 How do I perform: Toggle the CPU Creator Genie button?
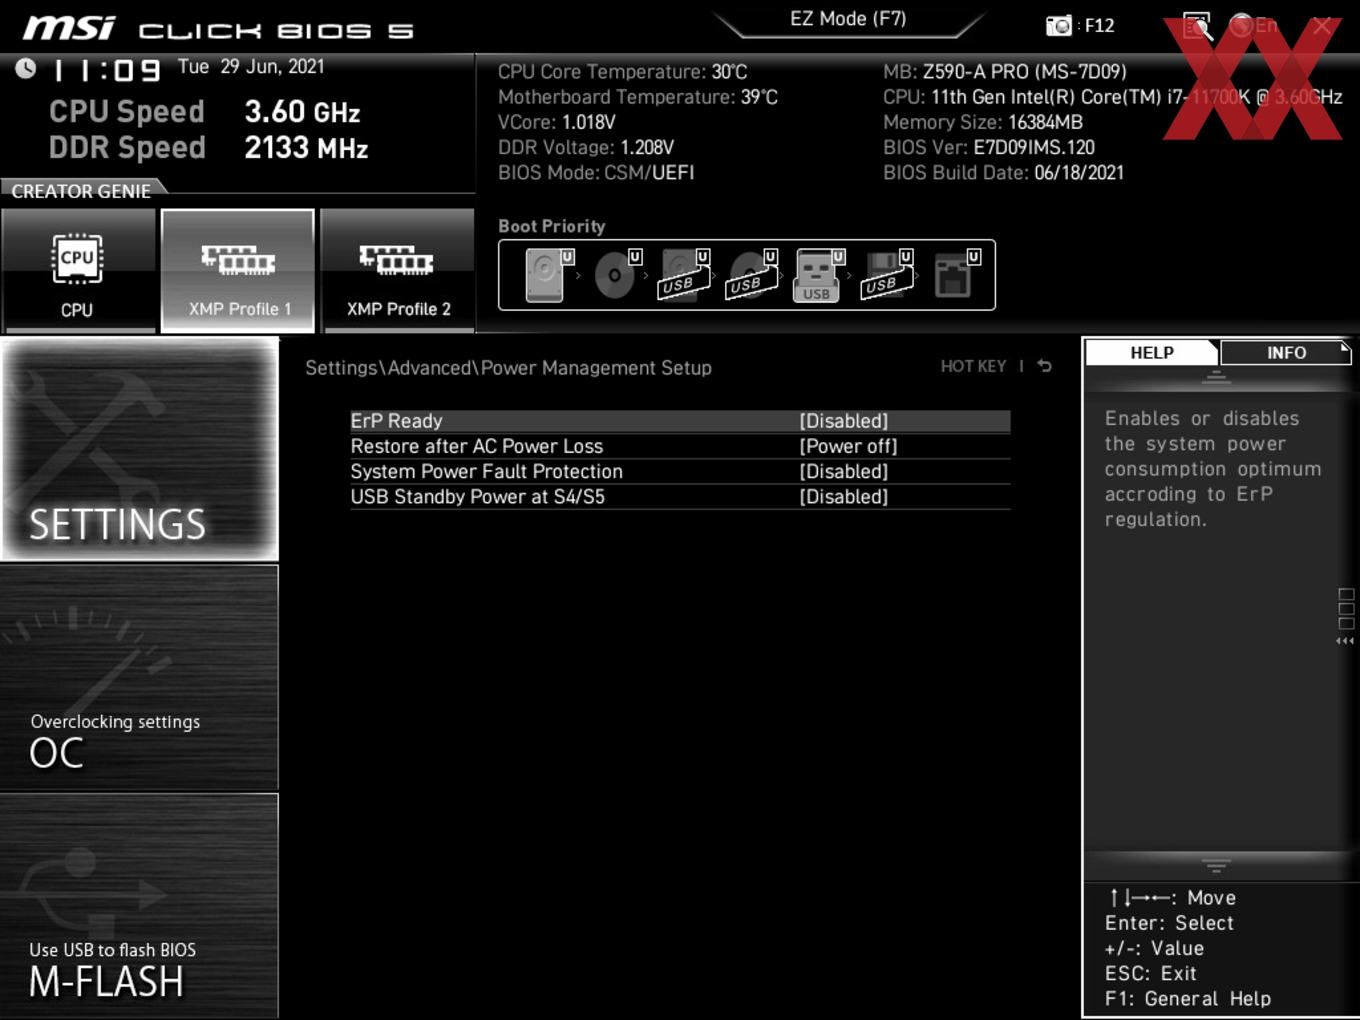click(x=78, y=270)
